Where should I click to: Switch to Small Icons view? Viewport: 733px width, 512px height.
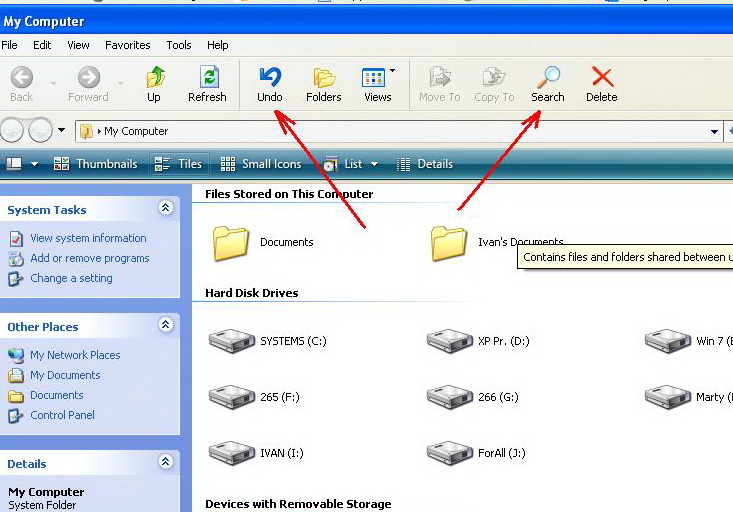[261, 164]
